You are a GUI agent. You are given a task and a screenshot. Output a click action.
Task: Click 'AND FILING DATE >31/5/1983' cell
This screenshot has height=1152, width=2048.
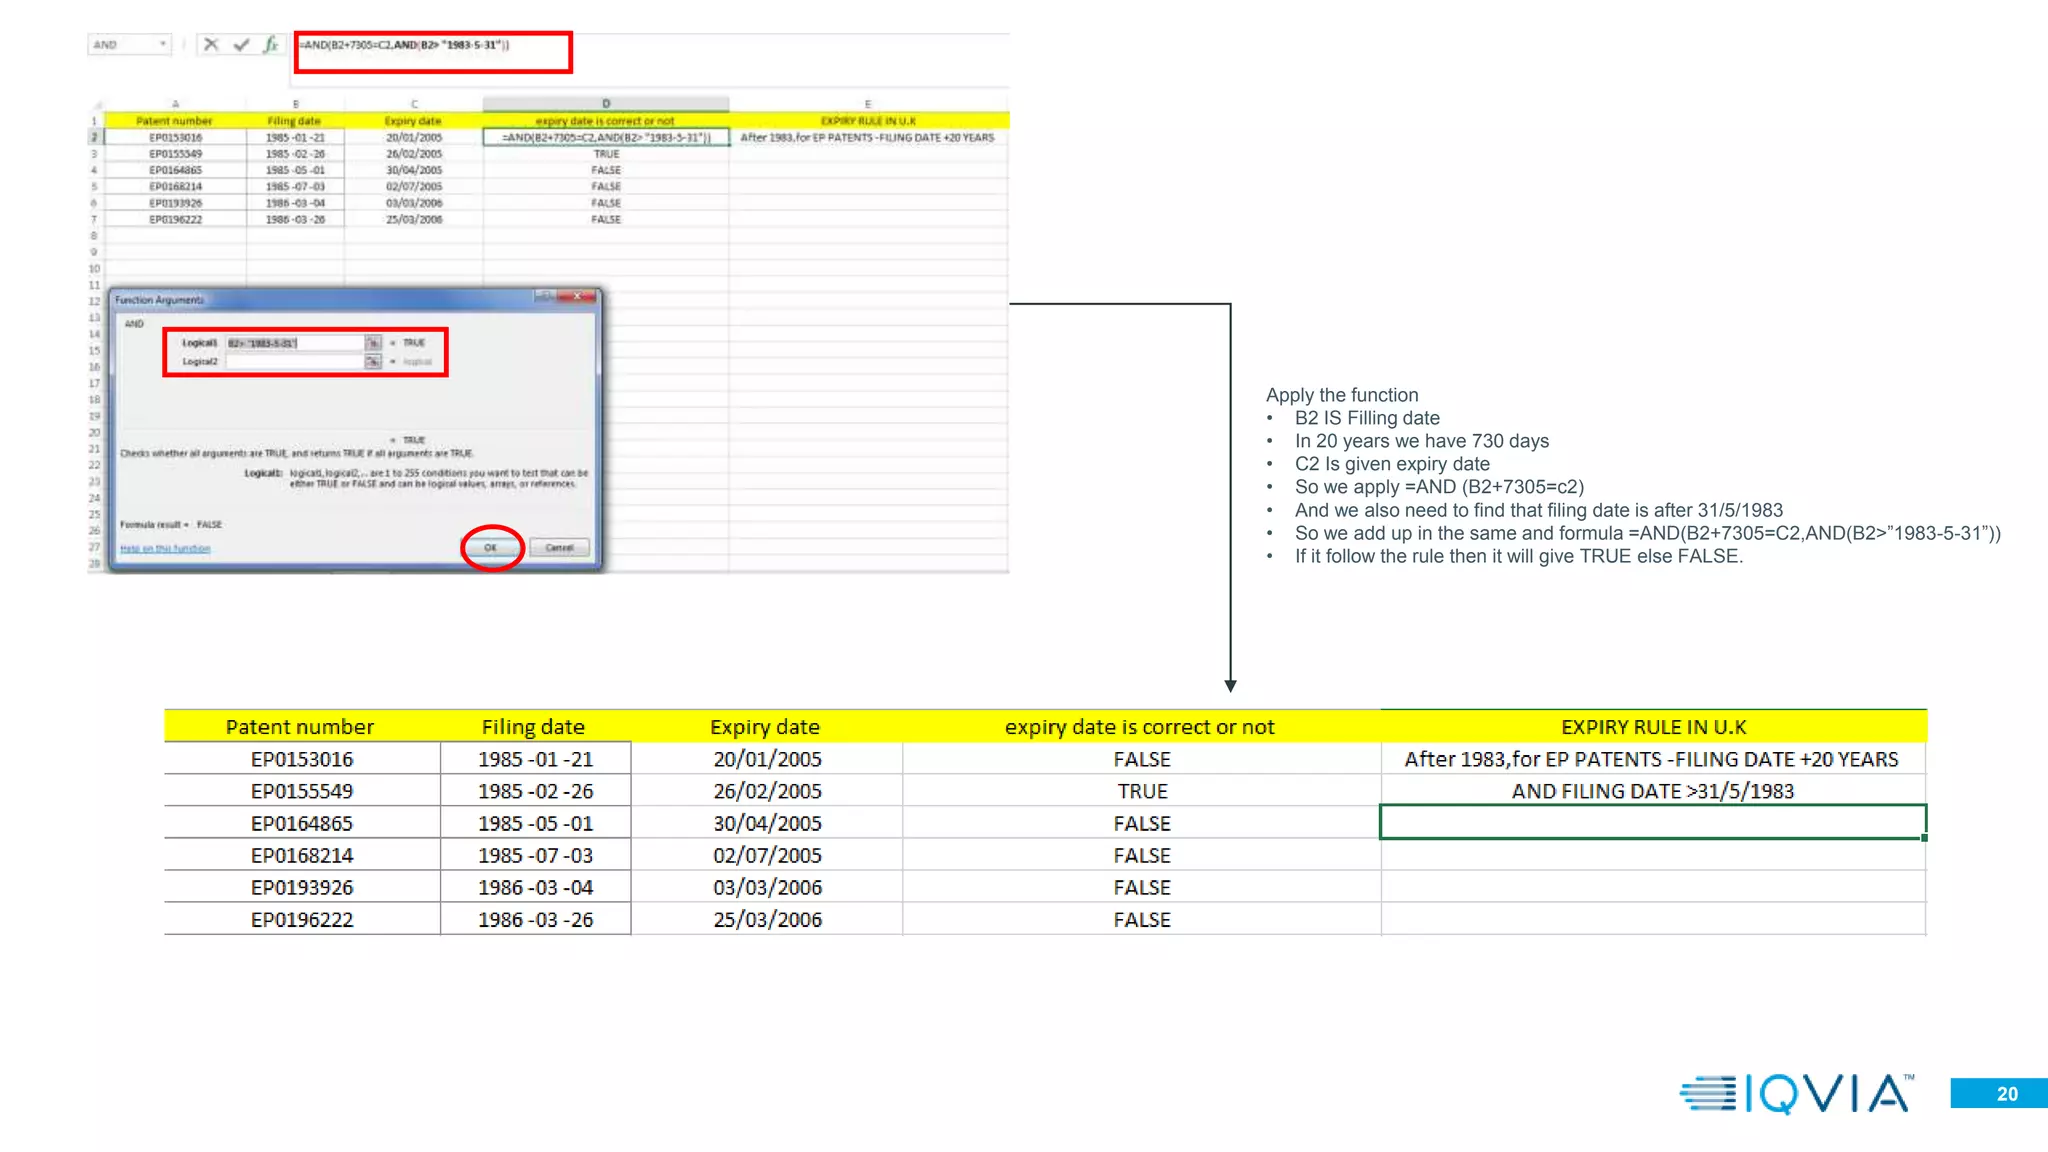(1653, 791)
